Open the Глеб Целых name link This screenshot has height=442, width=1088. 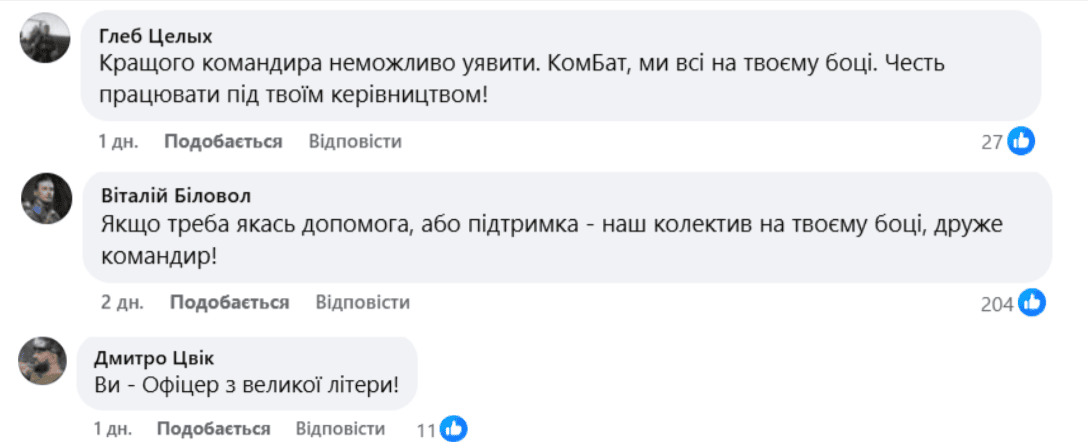pyautogui.click(x=156, y=35)
